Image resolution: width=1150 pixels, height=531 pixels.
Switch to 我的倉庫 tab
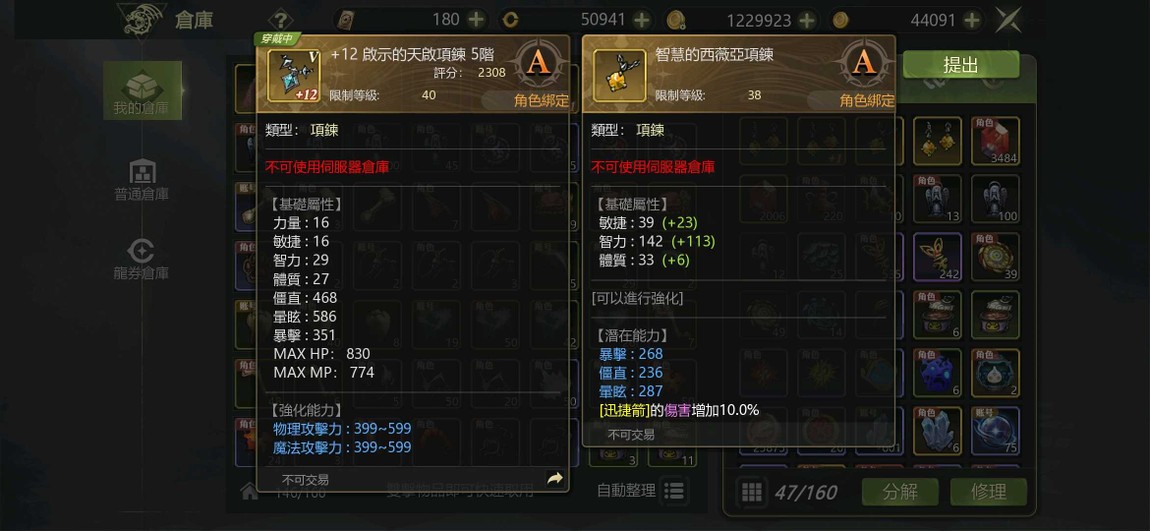(142, 92)
